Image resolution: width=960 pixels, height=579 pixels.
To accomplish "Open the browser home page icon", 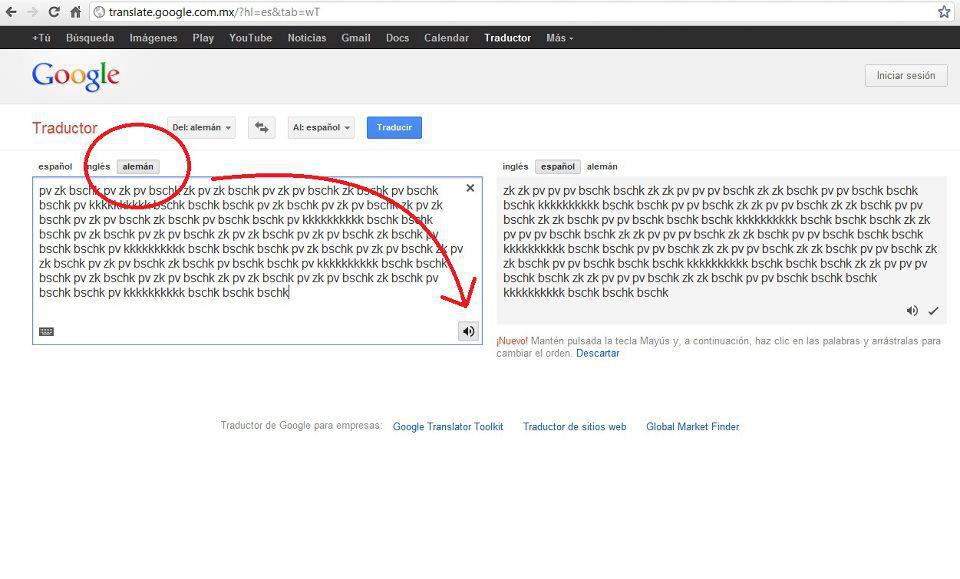I will (75, 12).
